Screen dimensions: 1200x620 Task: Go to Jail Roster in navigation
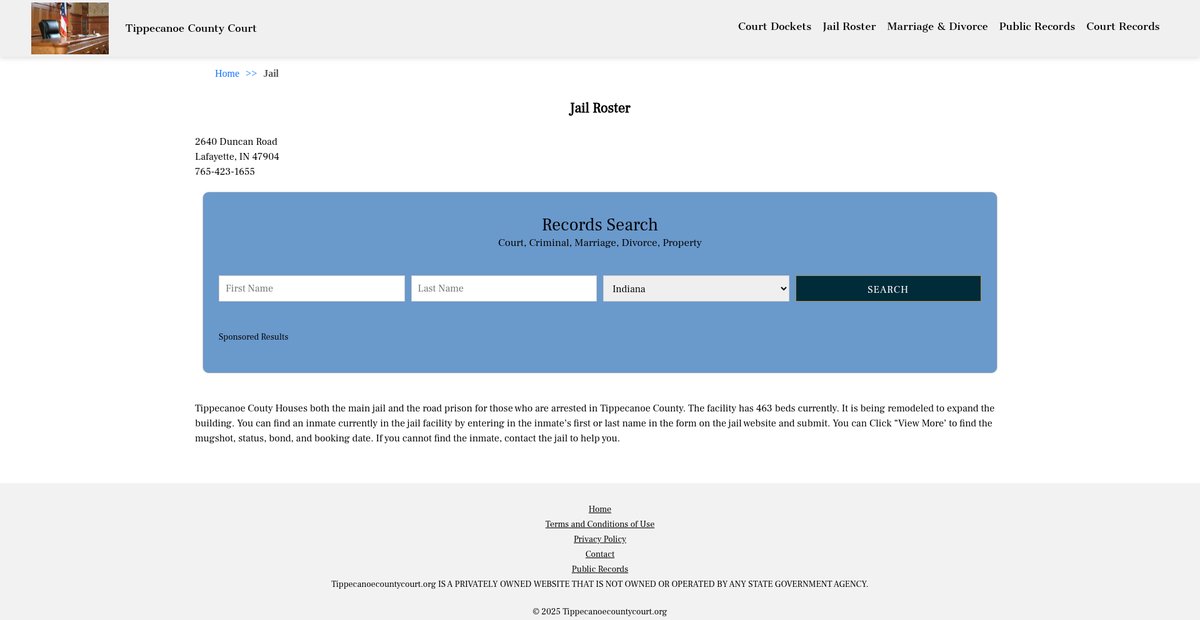(849, 26)
